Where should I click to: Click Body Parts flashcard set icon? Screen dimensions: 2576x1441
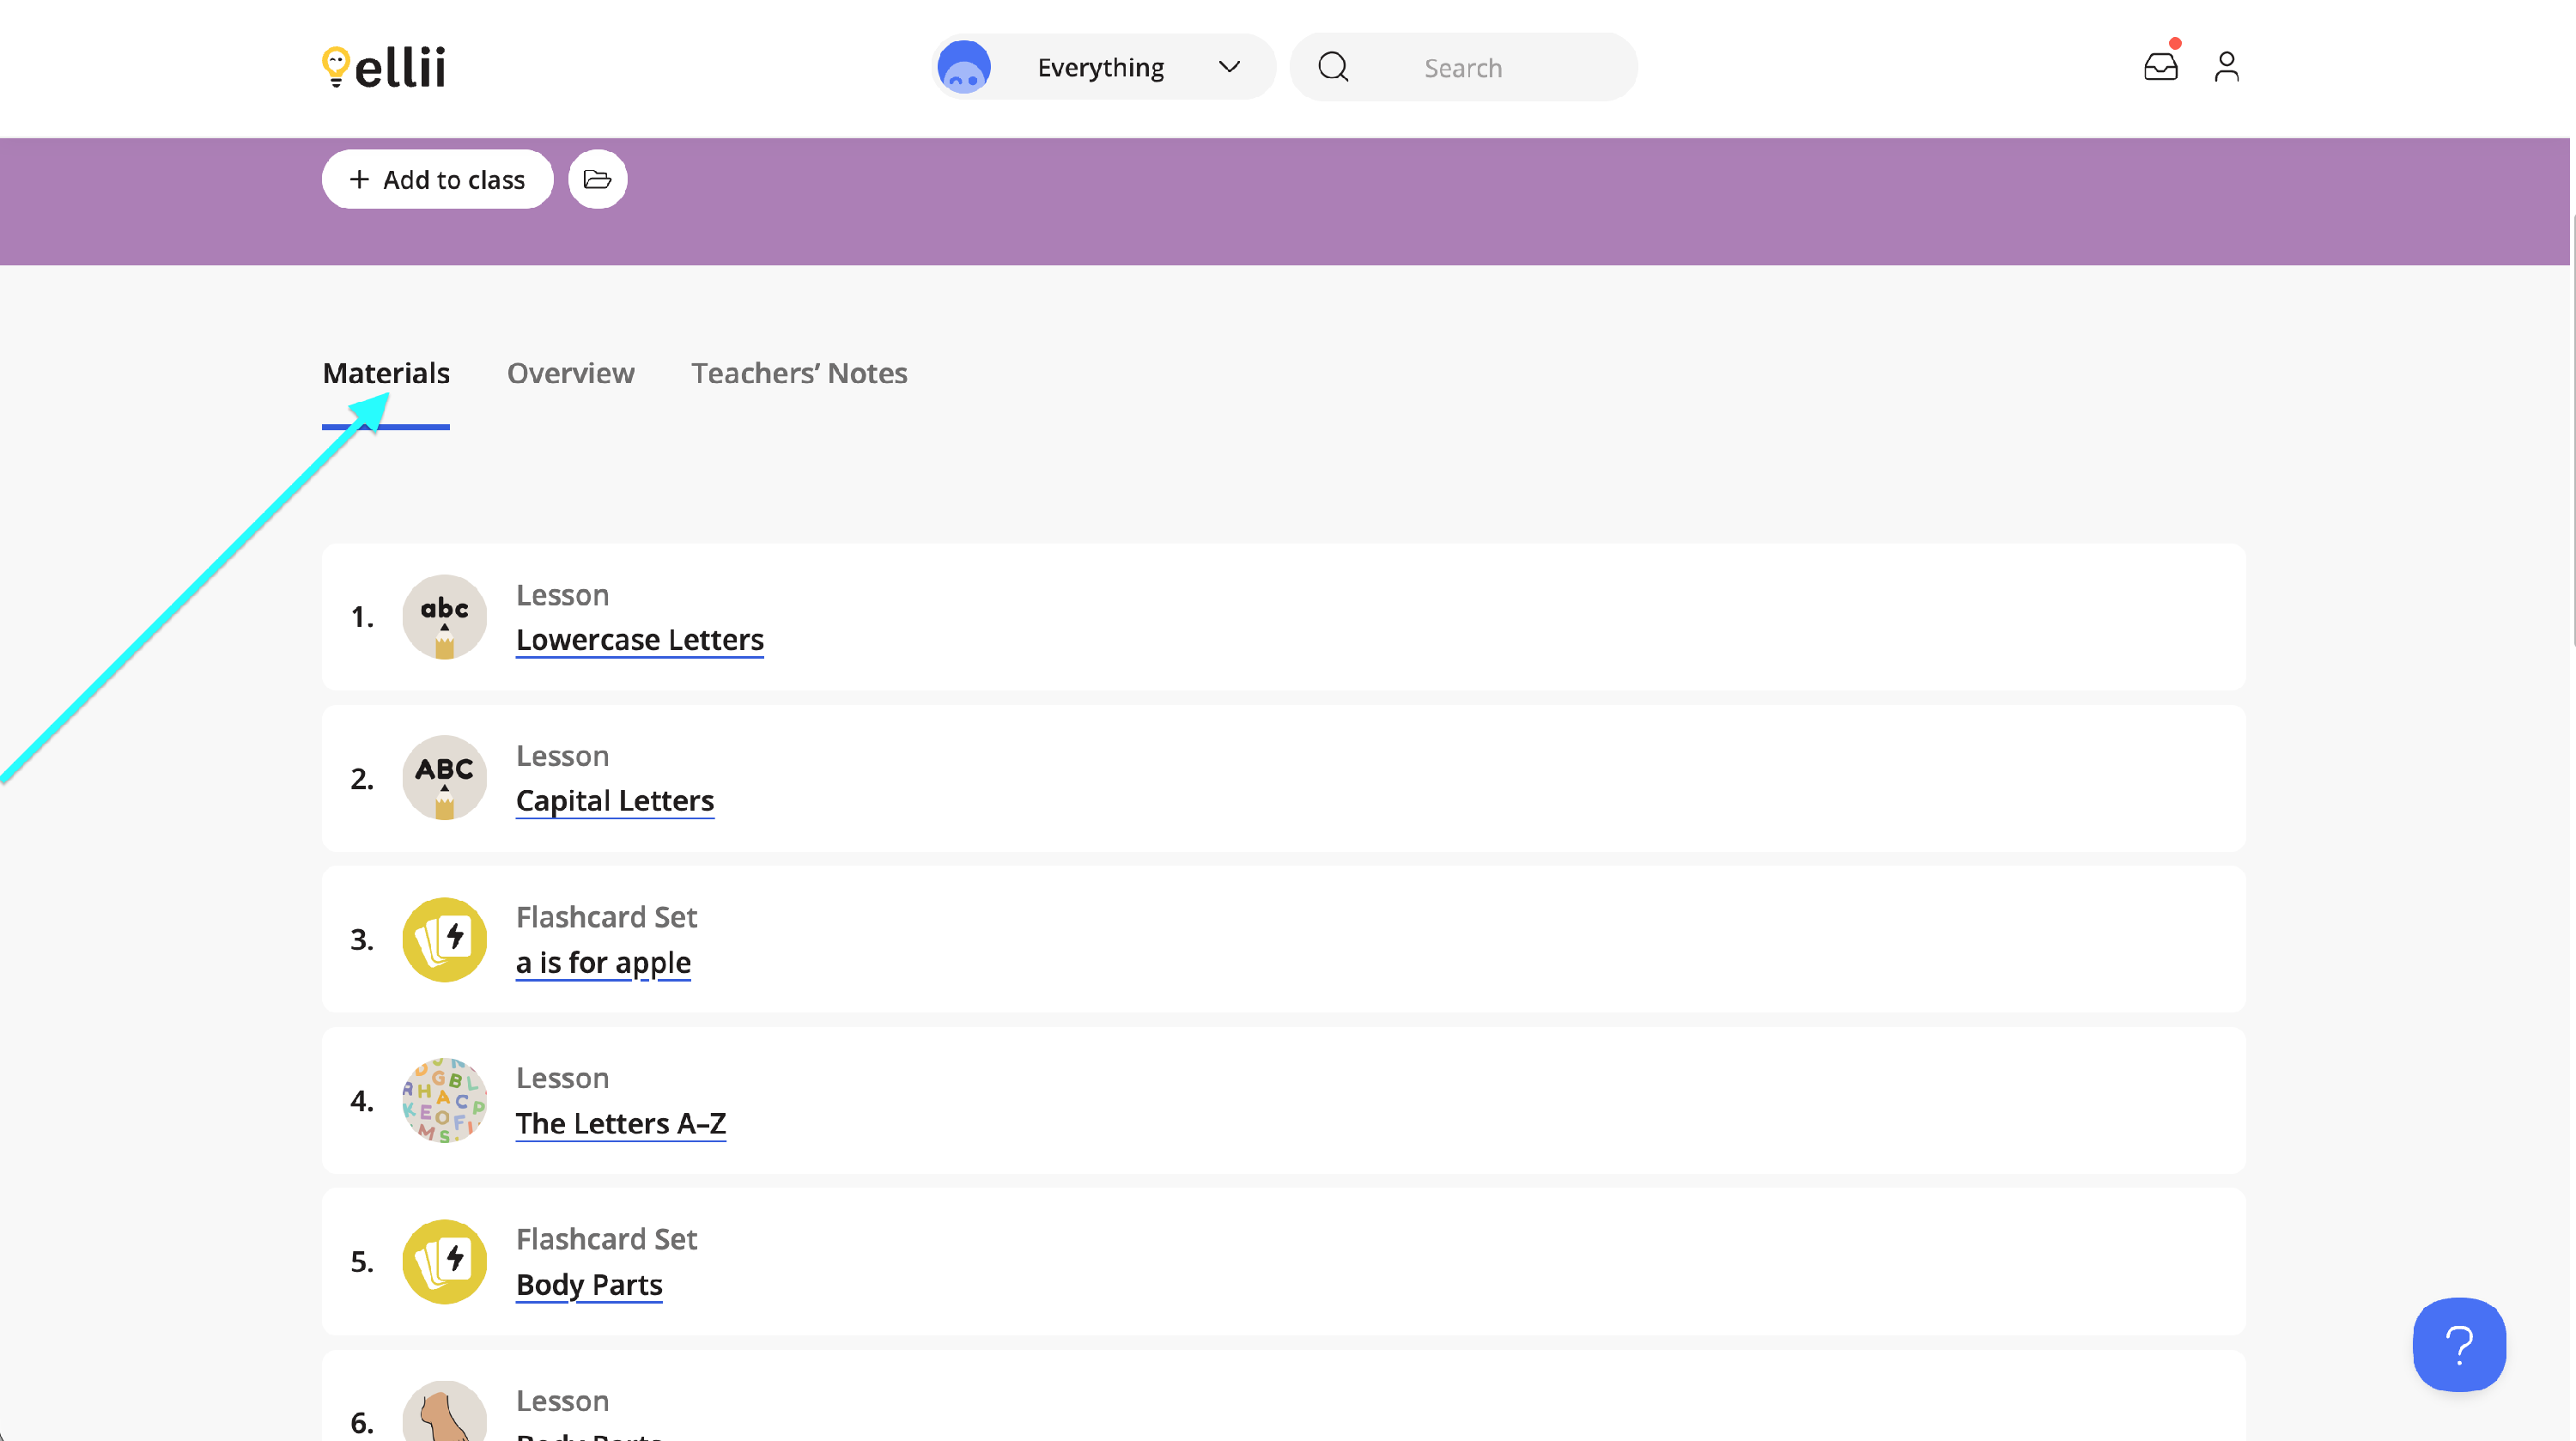(444, 1261)
